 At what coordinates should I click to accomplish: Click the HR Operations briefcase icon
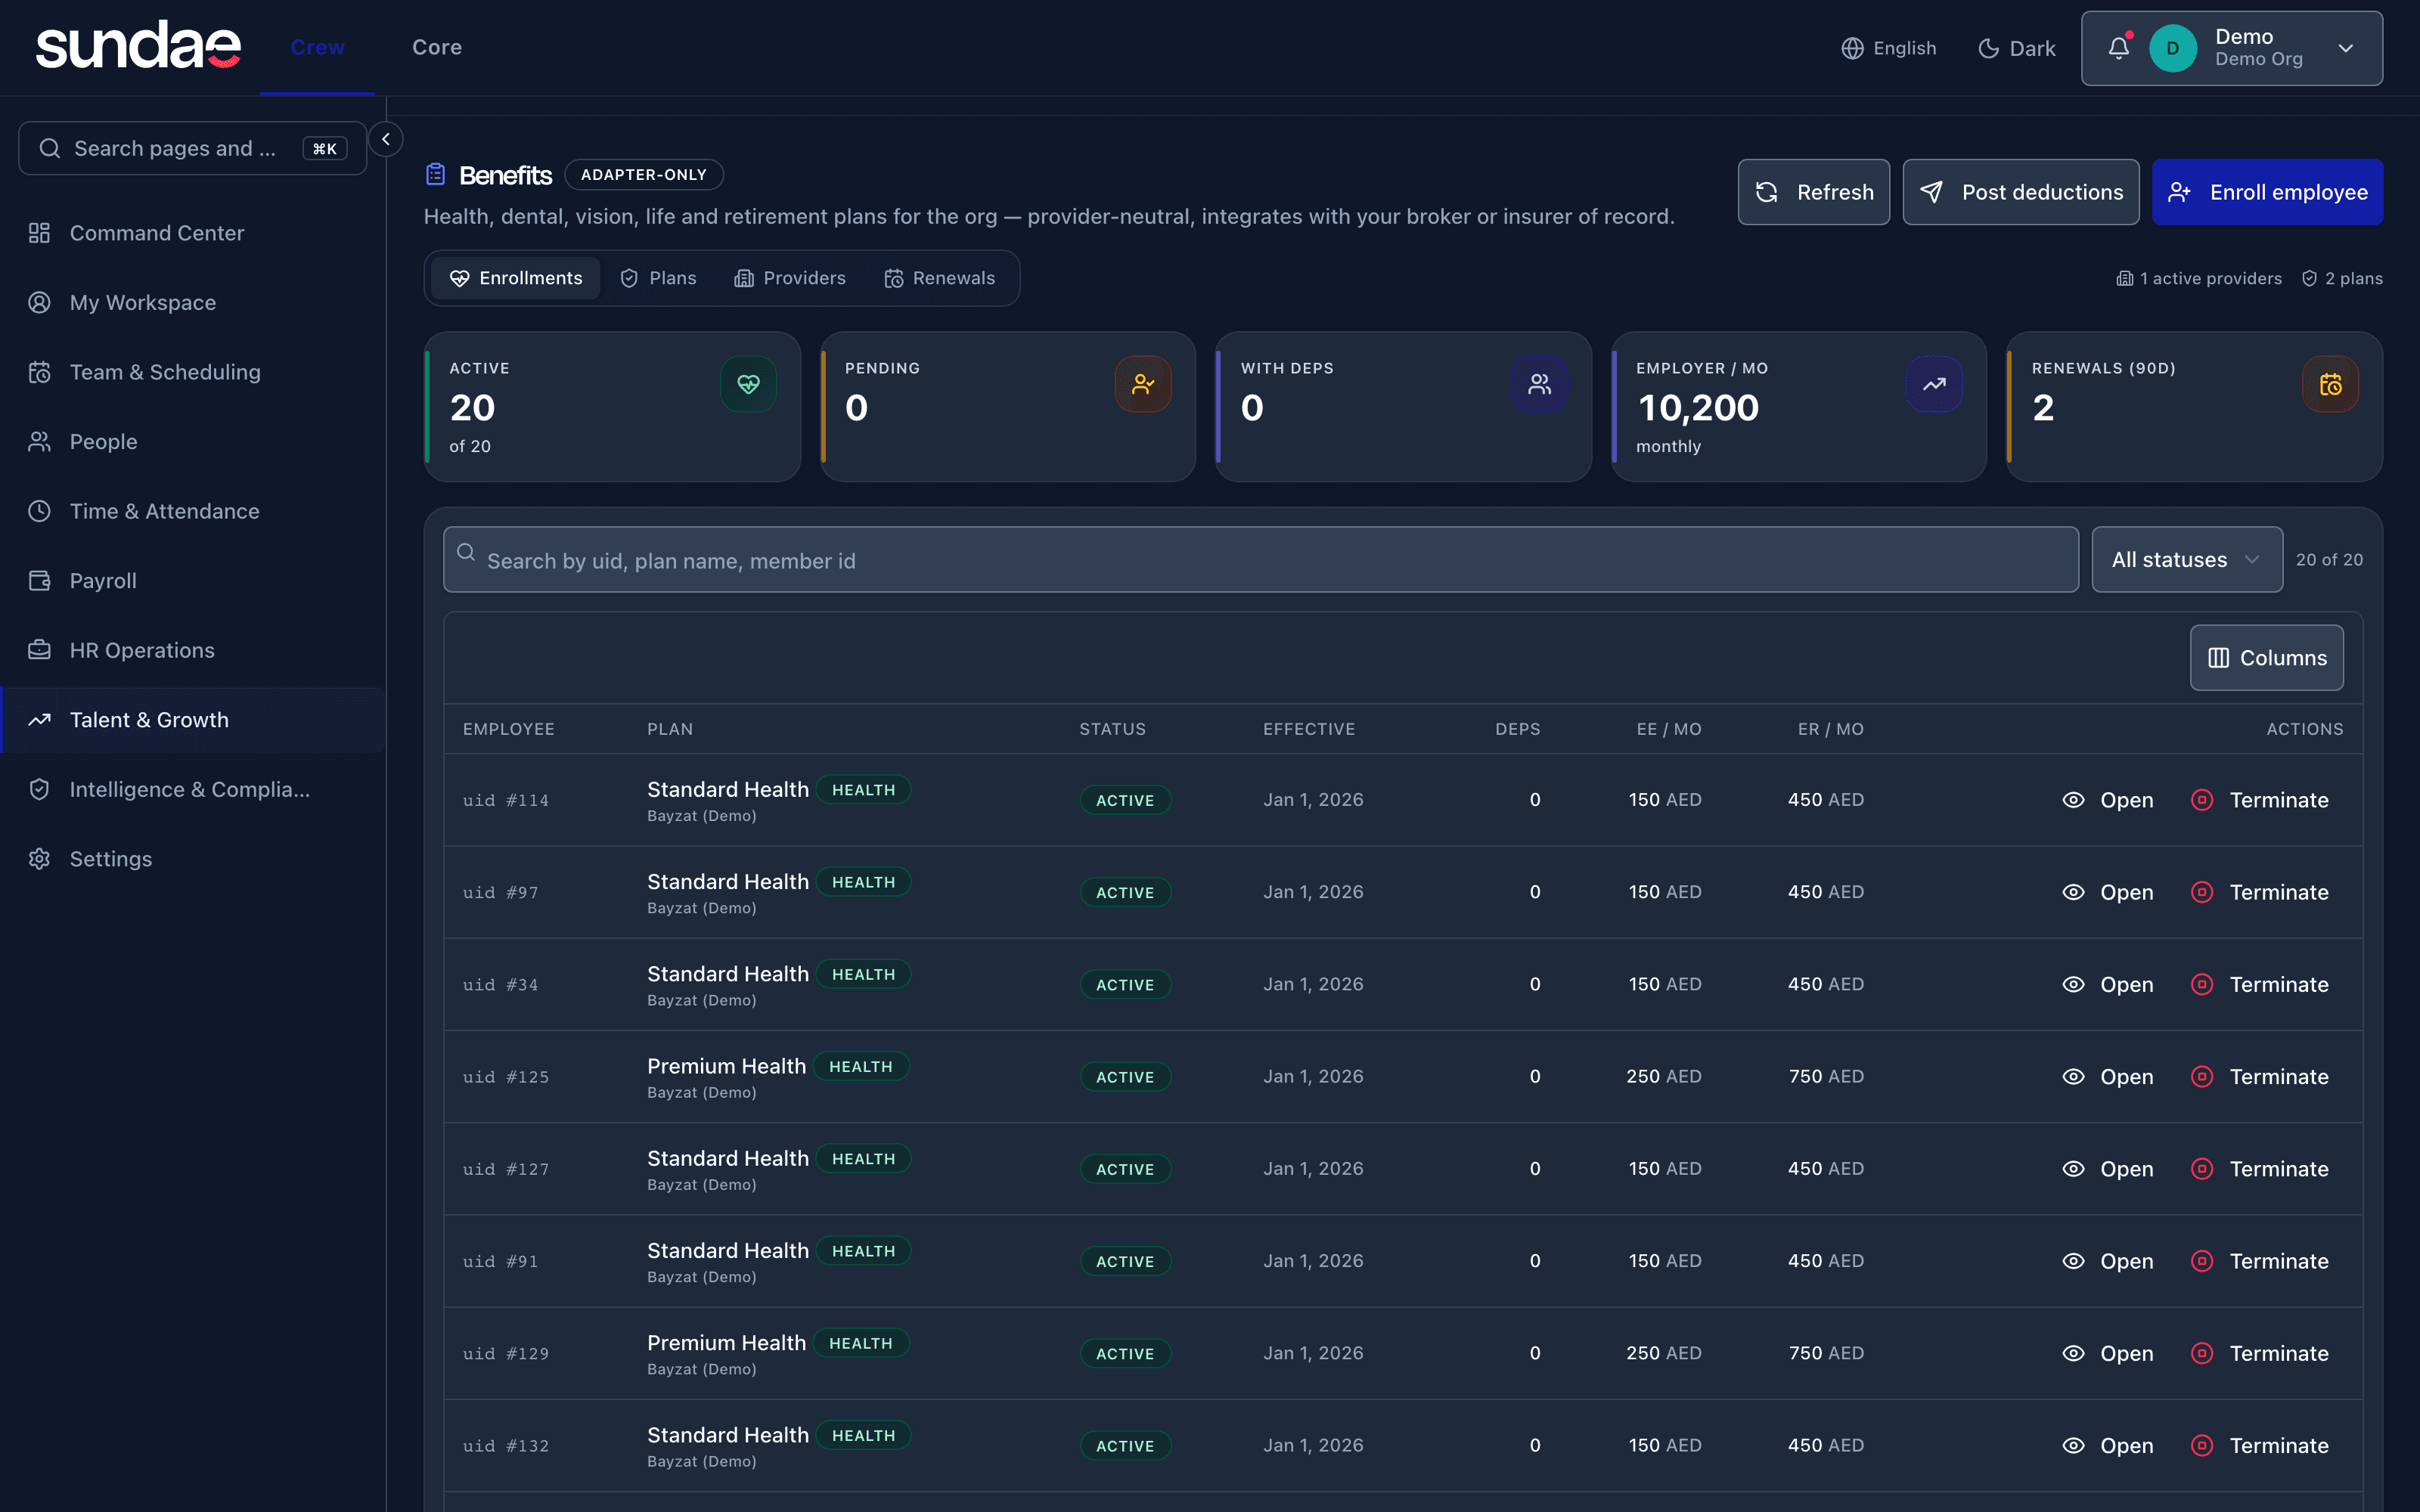[39, 650]
